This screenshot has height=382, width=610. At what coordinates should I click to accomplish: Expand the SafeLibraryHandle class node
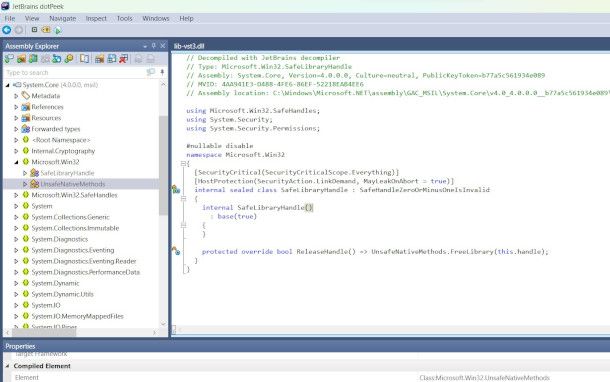click(x=25, y=173)
